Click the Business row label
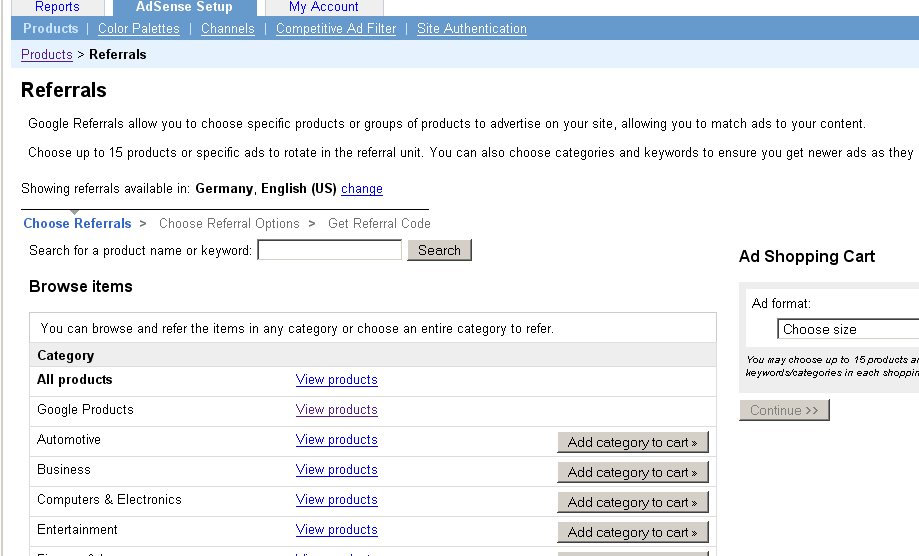Viewport: 919px width, 556px height. point(64,469)
